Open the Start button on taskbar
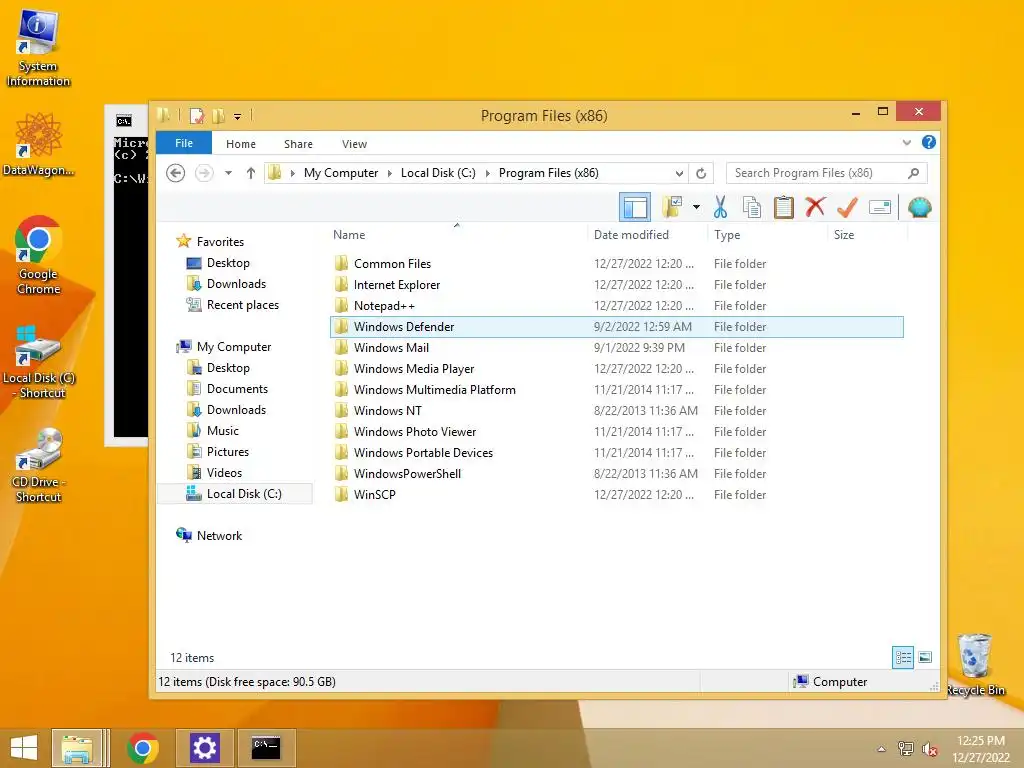Screen dimensions: 1024x768 tap(24, 748)
